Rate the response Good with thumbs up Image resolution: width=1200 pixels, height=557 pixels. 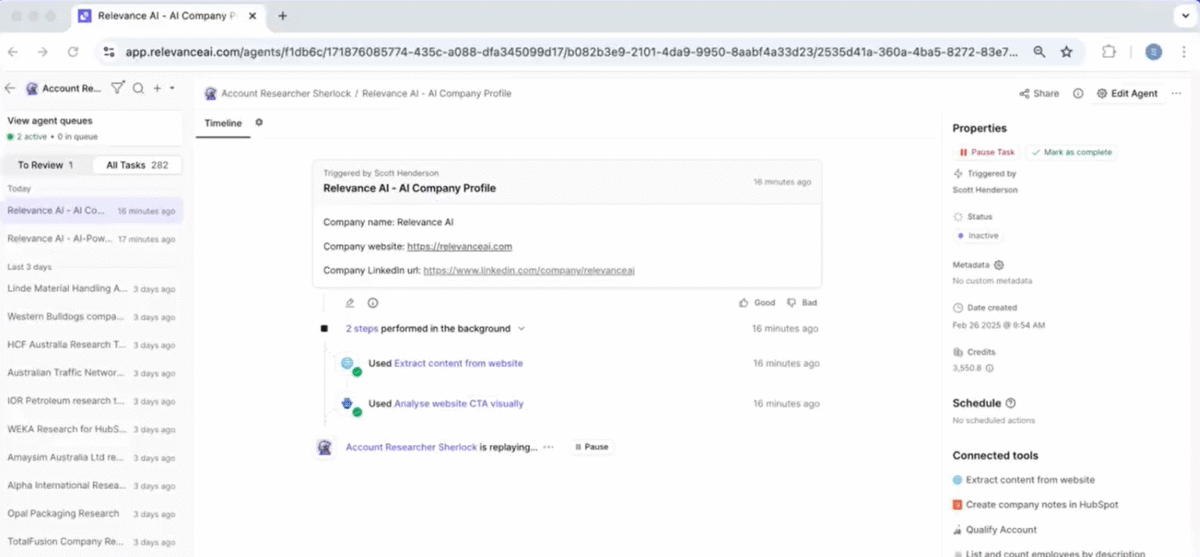[757, 302]
